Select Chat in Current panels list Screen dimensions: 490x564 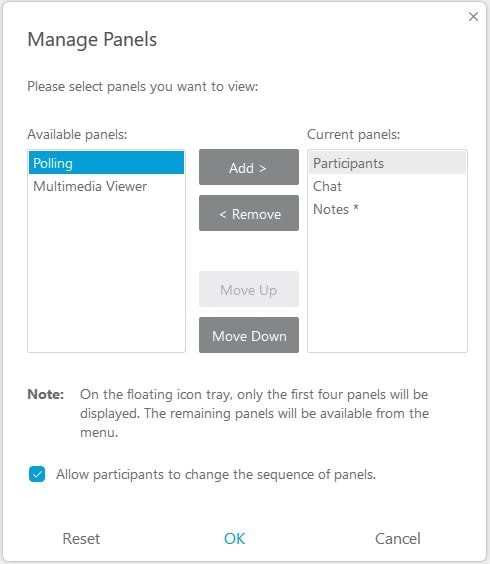point(387,186)
